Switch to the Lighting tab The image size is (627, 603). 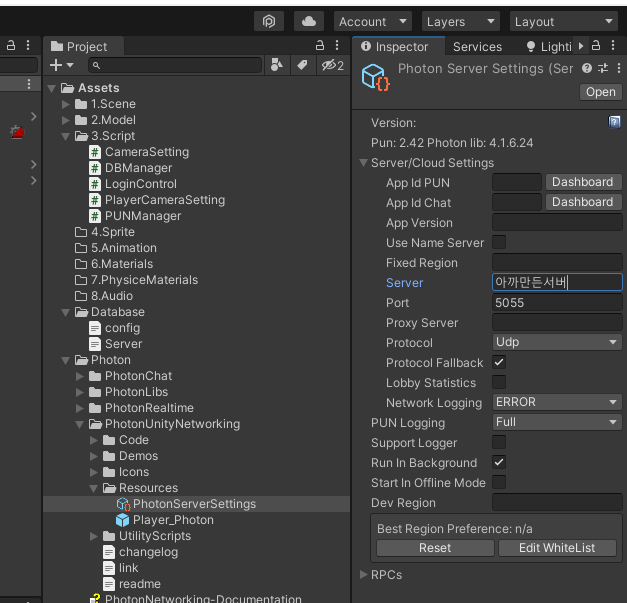(x=549, y=47)
